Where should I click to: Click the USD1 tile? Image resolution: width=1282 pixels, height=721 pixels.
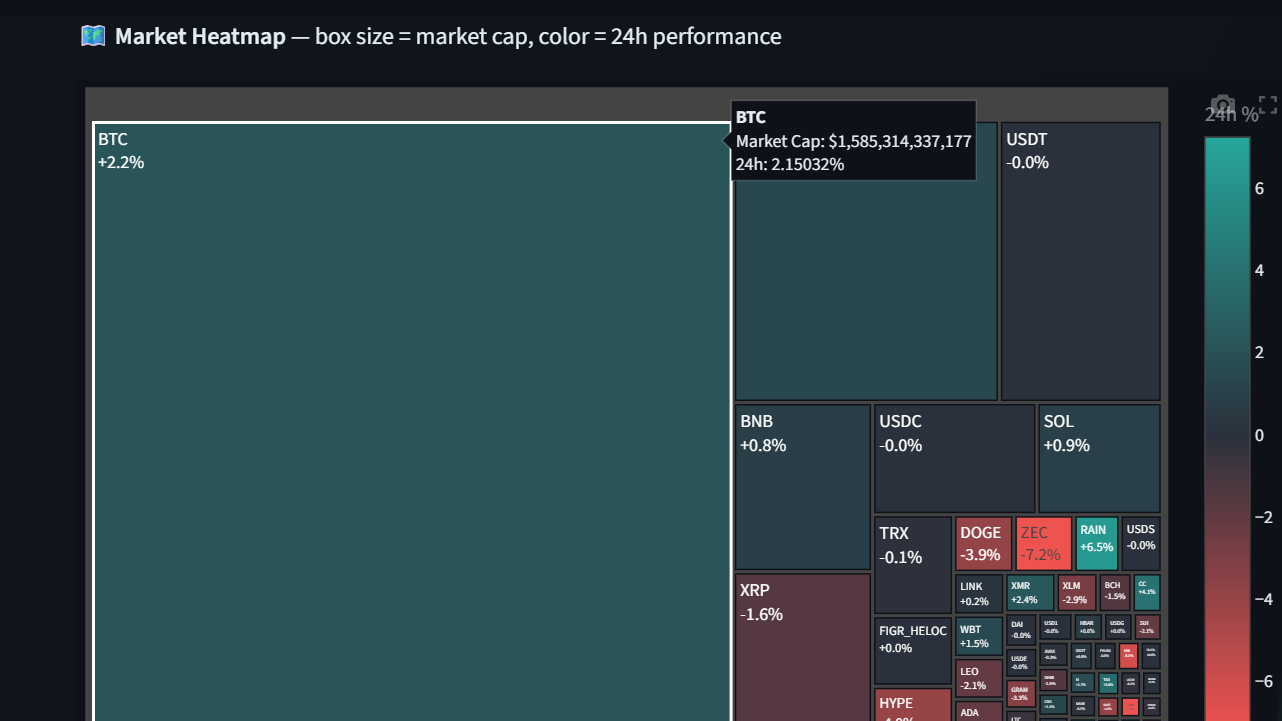click(x=1055, y=627)
